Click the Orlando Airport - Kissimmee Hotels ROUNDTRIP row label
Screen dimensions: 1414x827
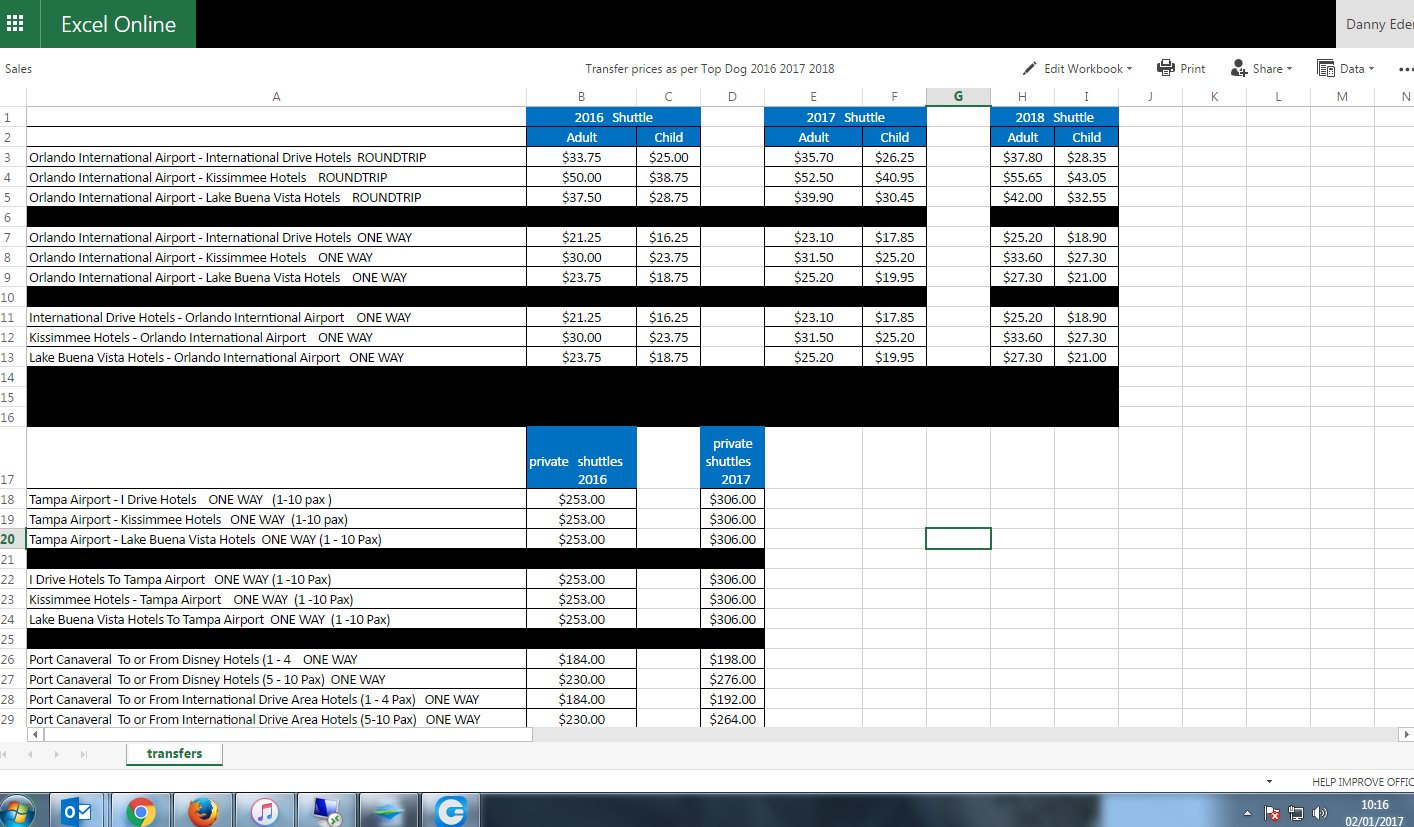tap(277, 177)
